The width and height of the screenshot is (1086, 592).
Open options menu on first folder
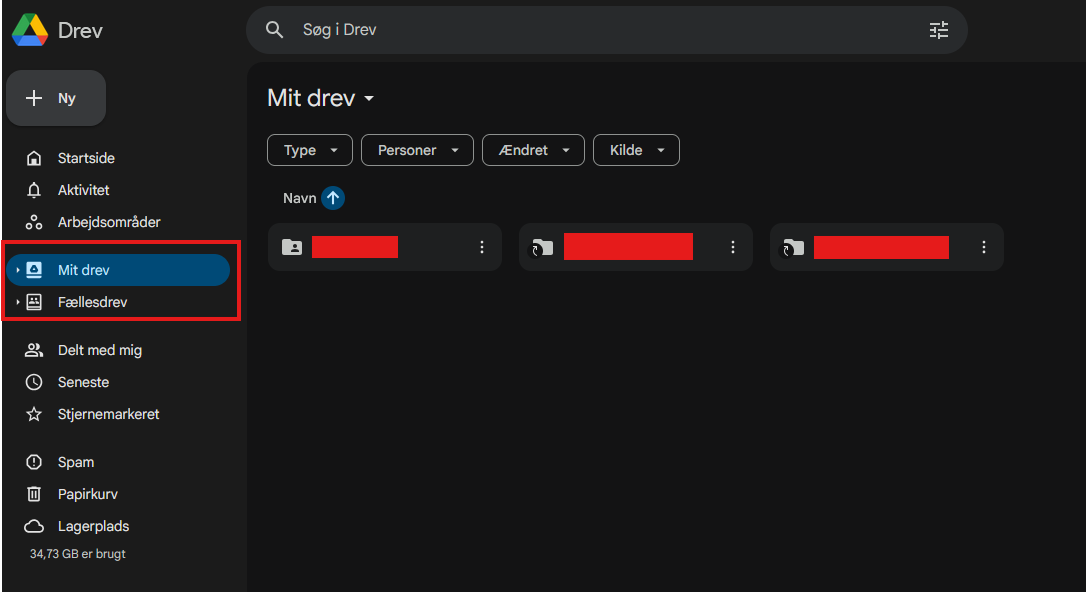[x=481, y=247]
